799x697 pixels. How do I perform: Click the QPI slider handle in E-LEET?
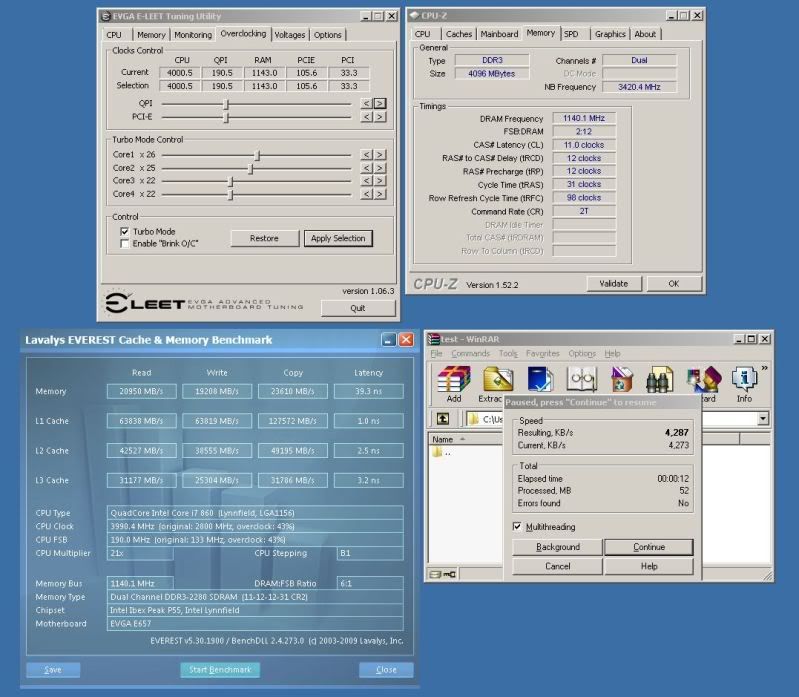coord(226,104)
